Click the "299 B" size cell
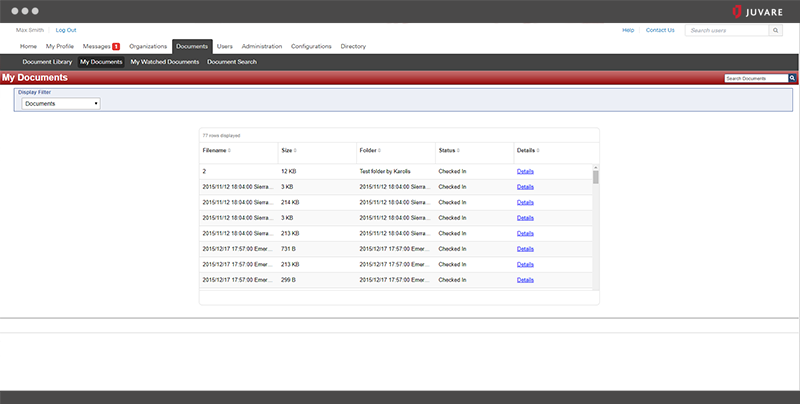Screen dimensions: 800x404 288,280
